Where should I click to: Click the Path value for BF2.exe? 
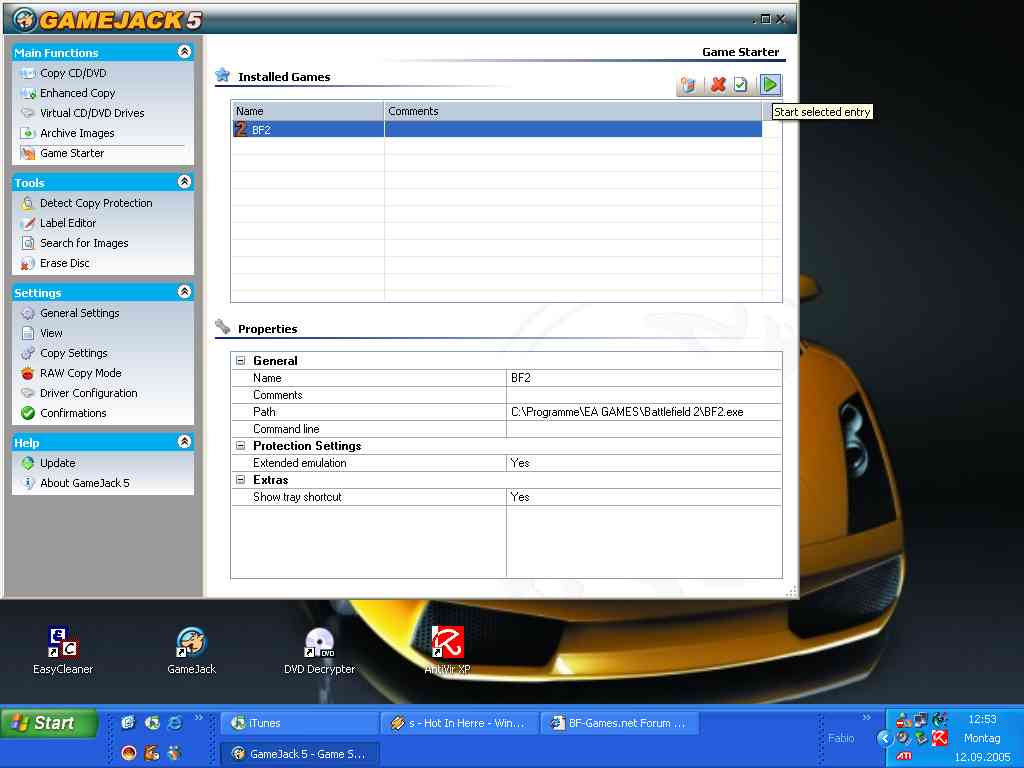coord(644,412)
